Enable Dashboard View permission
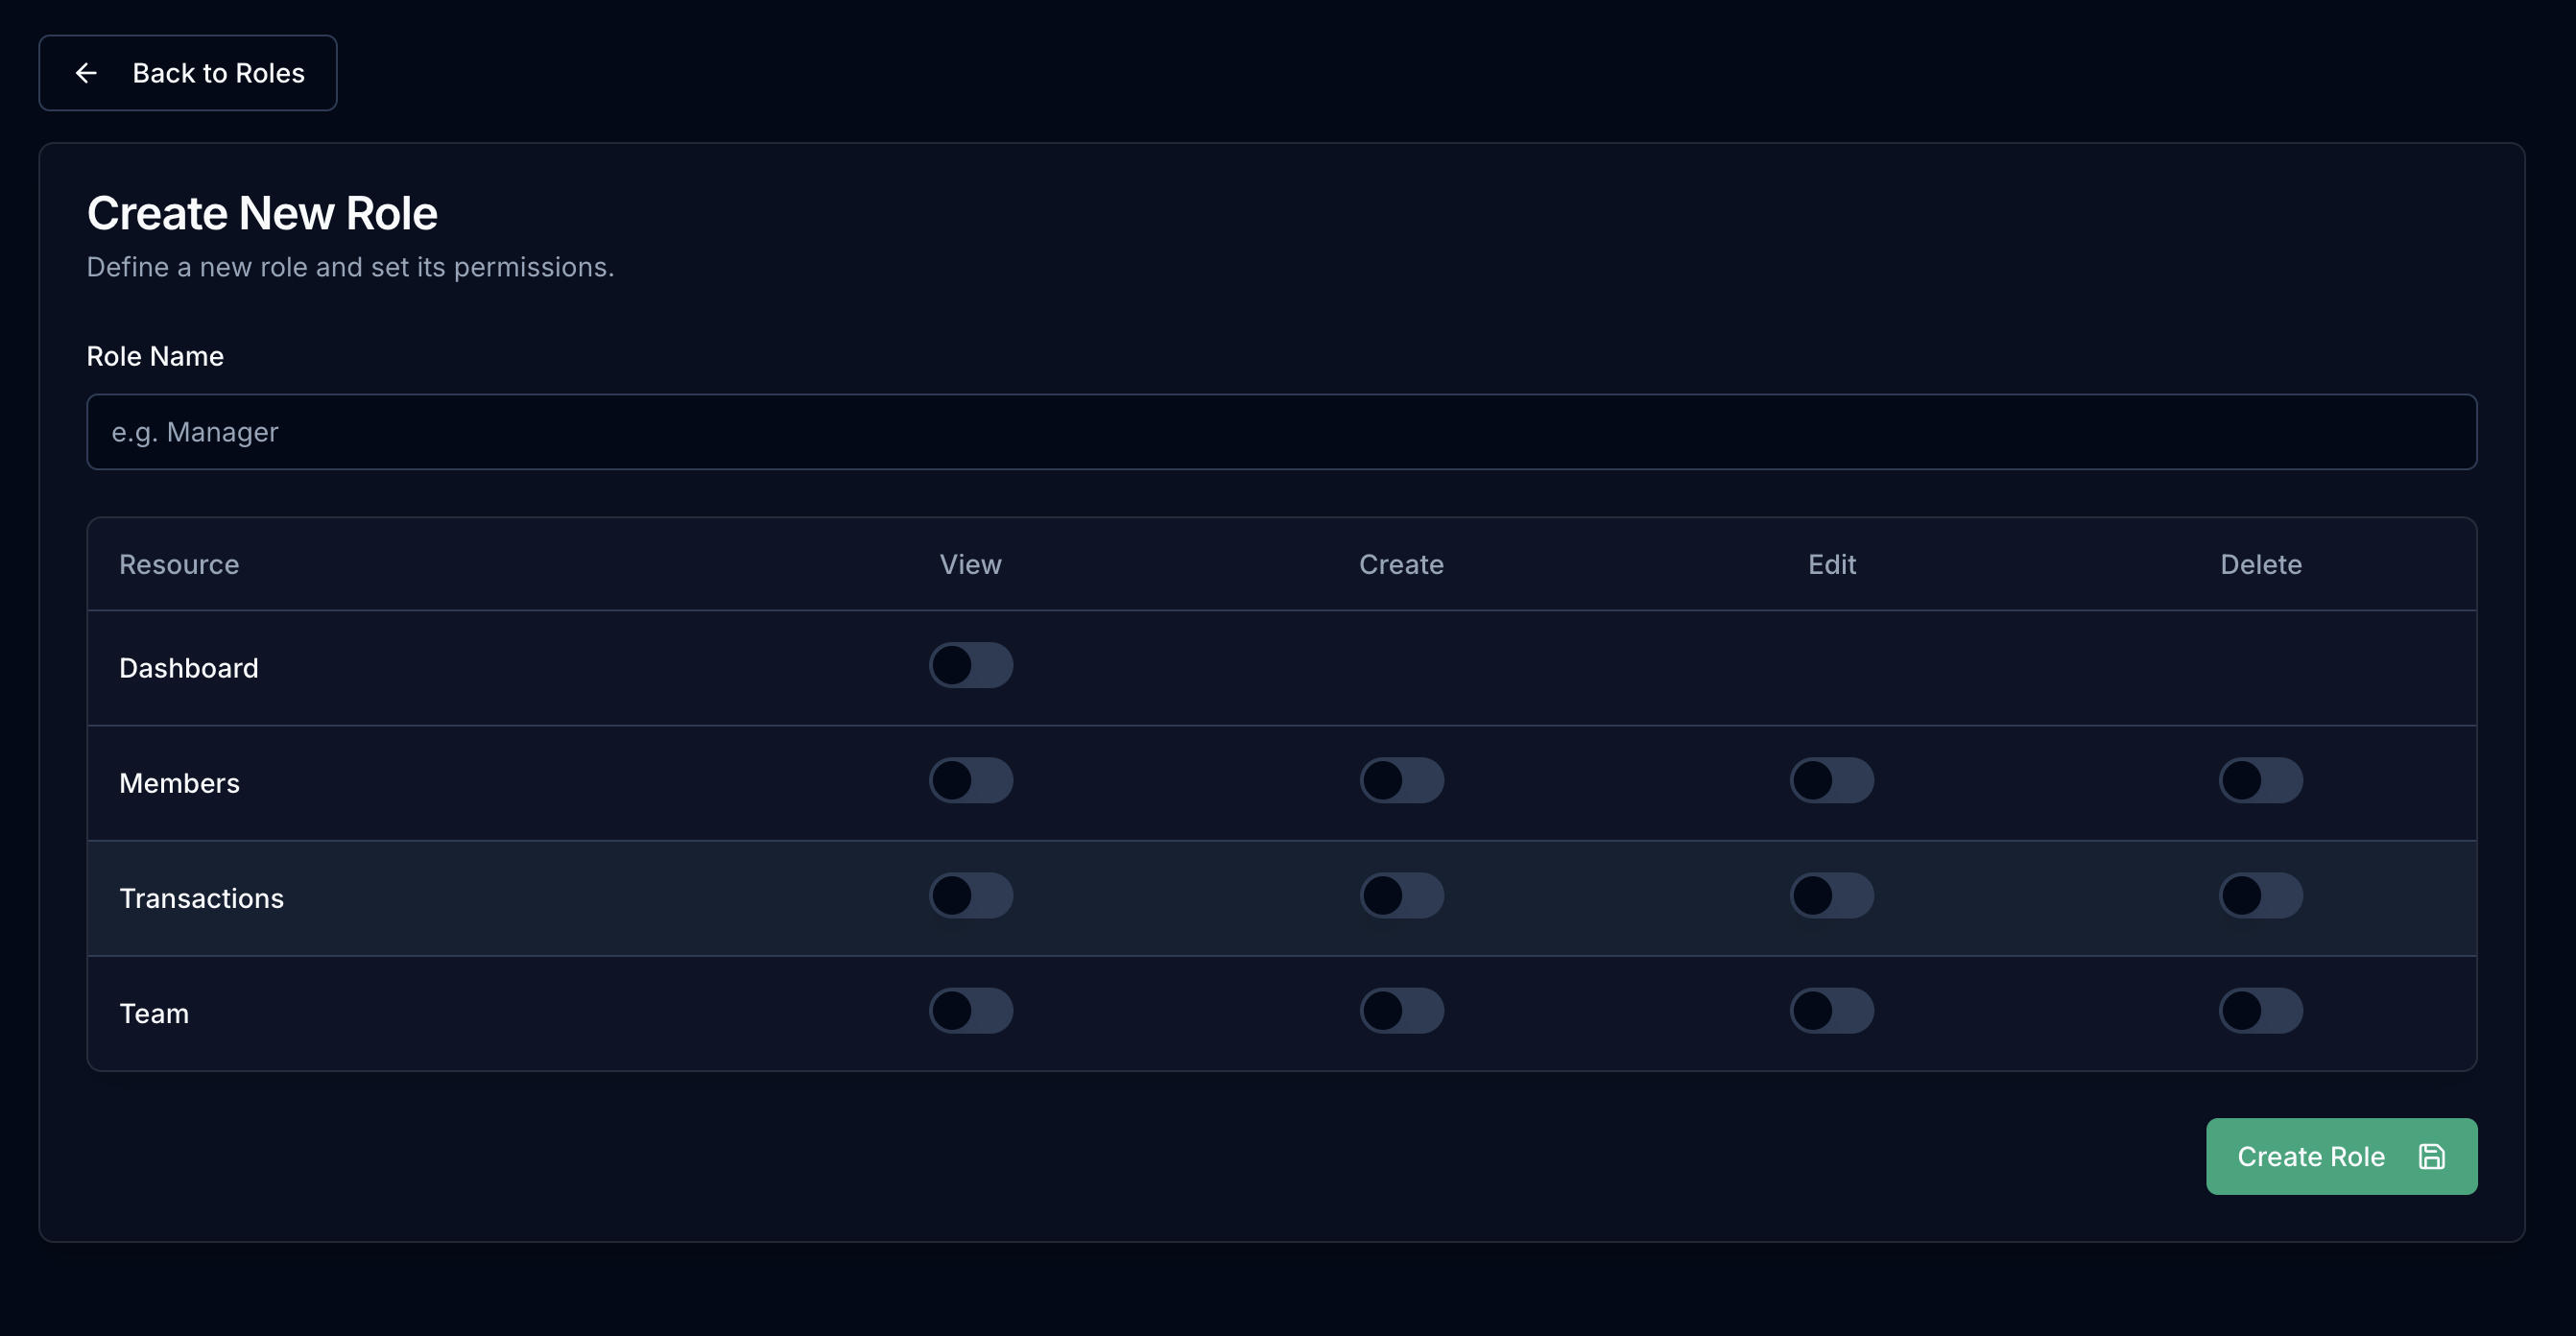2576x1336 pixels. pyautogui.click(x=970, y=666)
